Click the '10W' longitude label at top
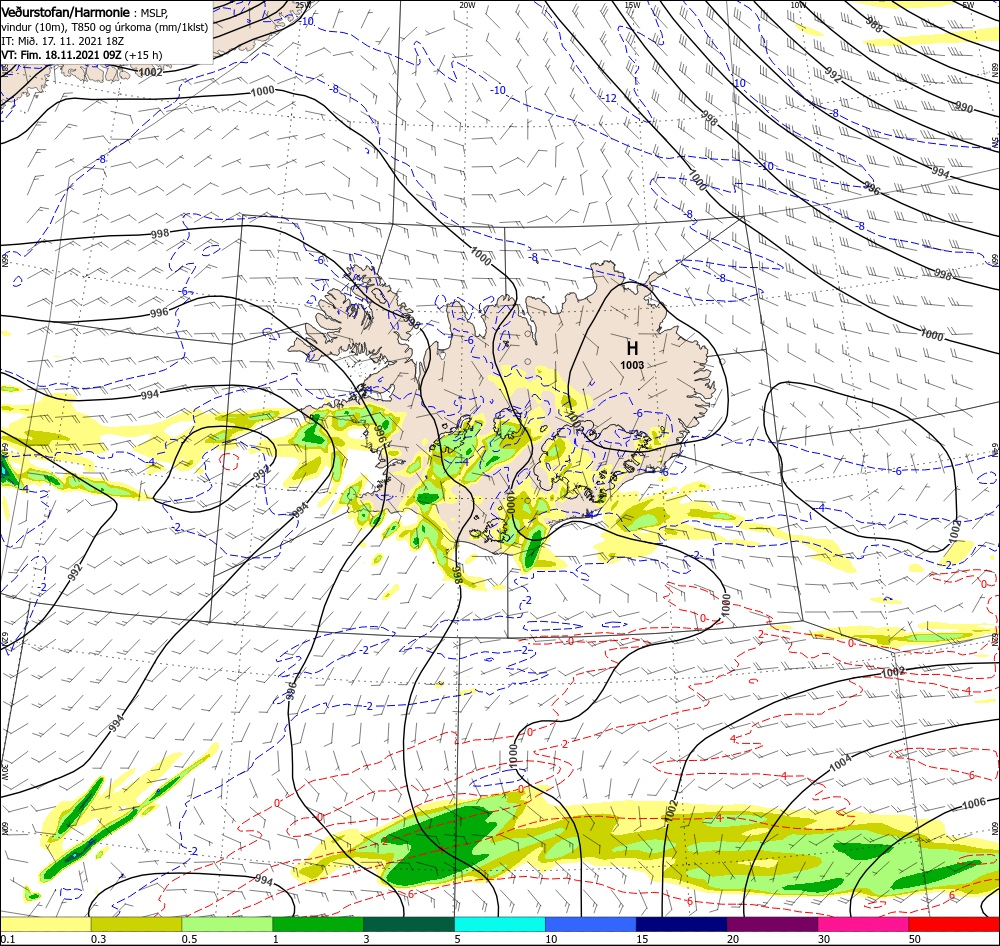 pyautogui.click(x=798, y=5)
